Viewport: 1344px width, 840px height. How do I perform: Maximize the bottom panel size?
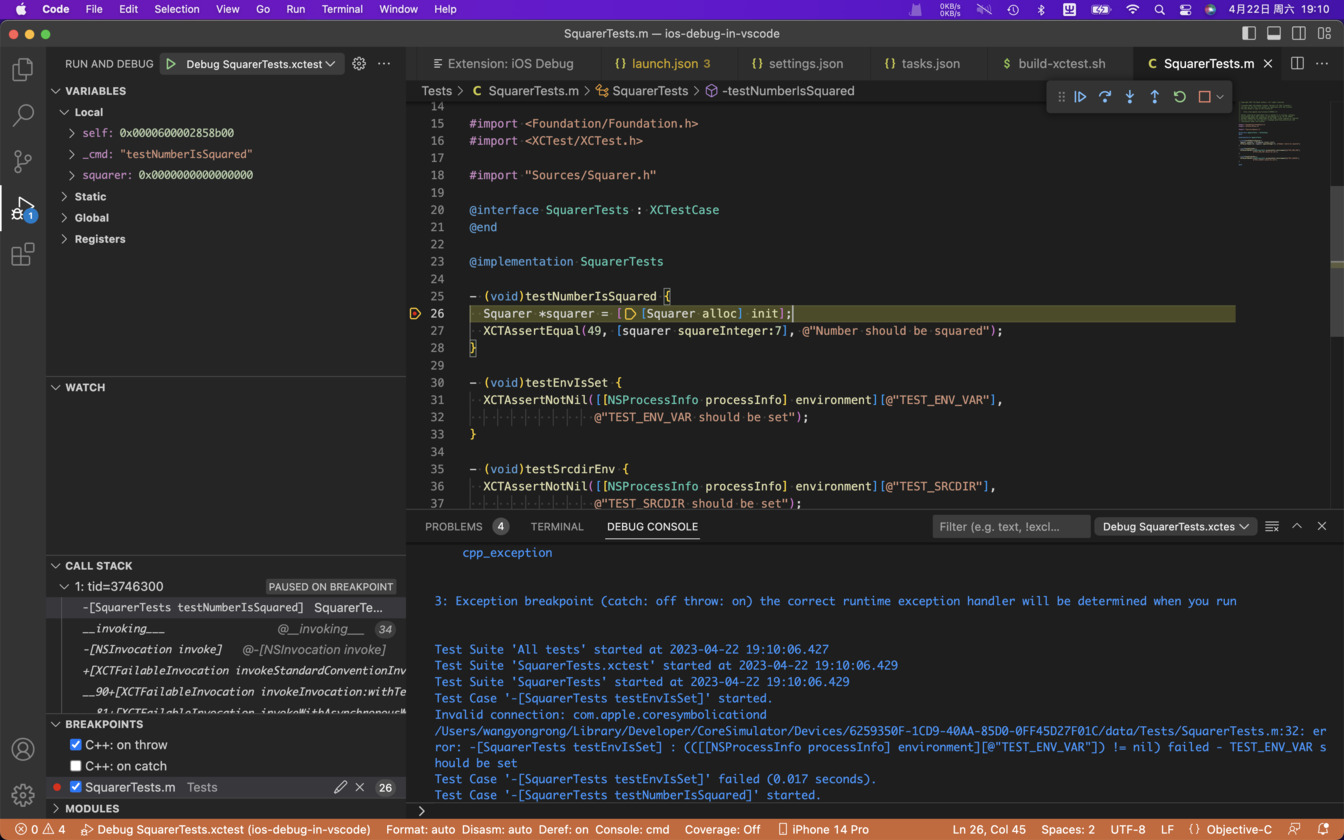(1297, 526)
